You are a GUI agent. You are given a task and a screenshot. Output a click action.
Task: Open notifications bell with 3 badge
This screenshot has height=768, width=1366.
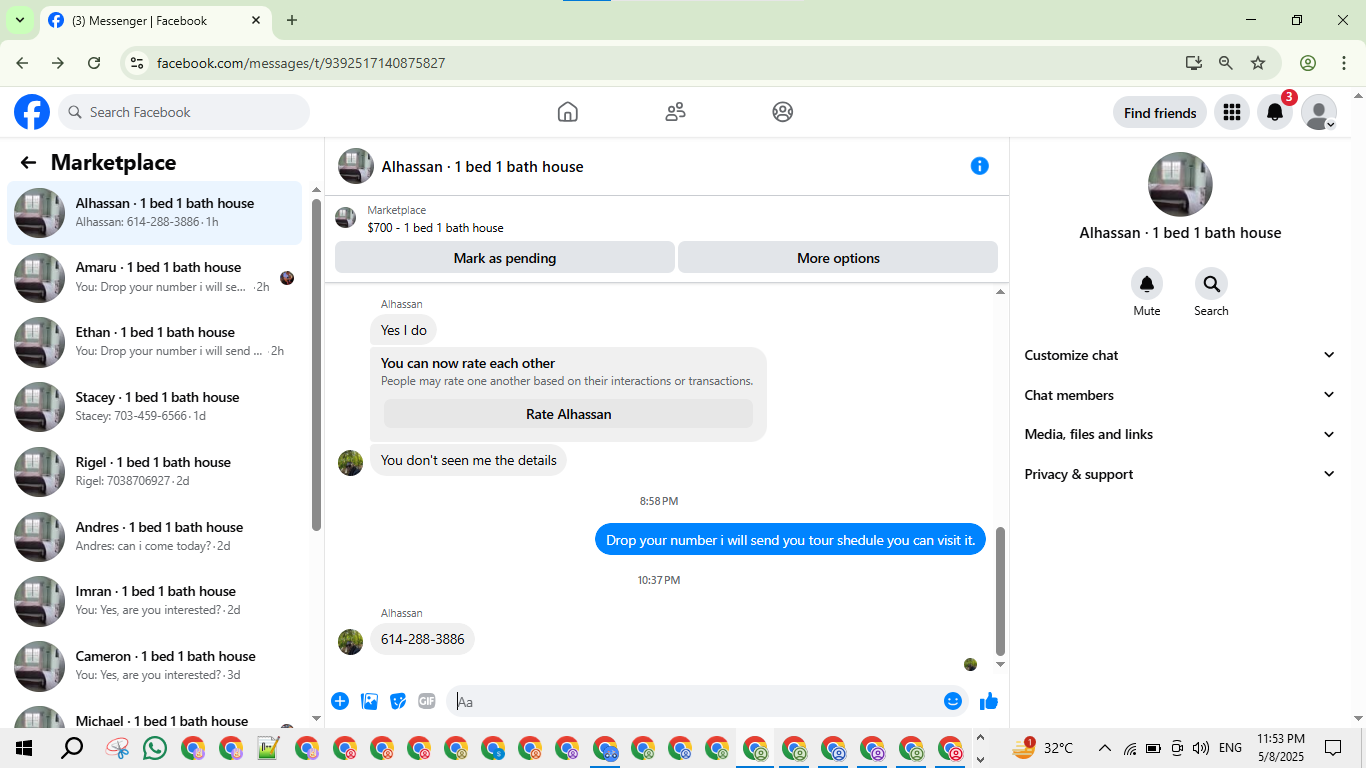(1275, 113)
